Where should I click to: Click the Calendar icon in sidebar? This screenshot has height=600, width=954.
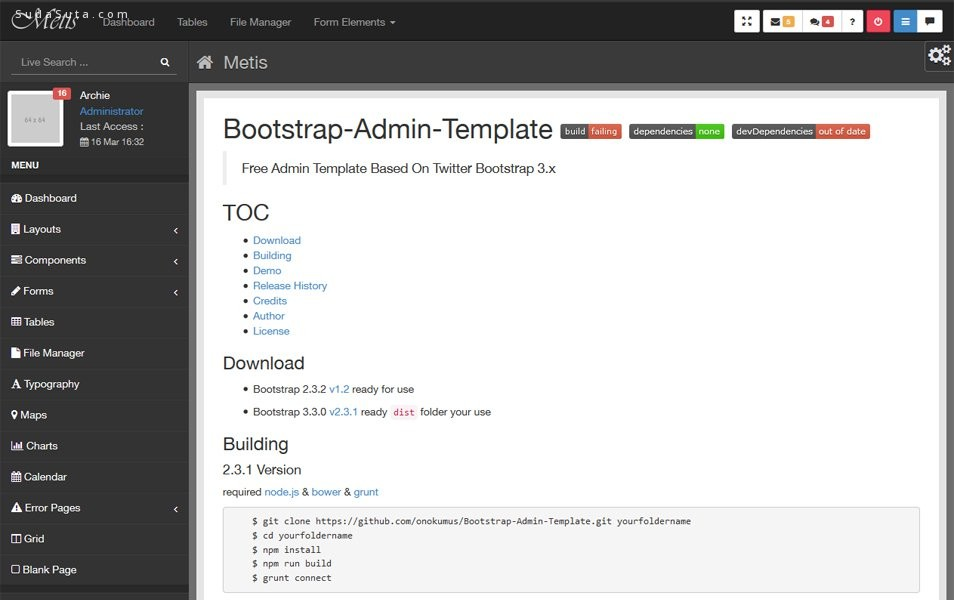16,476
